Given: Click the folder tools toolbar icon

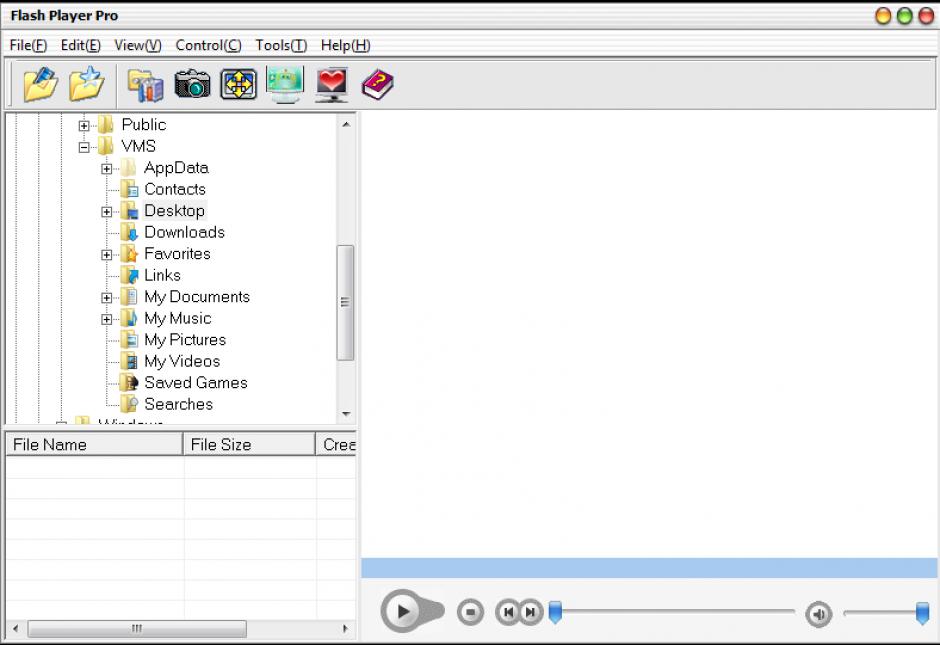Looking at the screenshot, I should coord(145,85).
